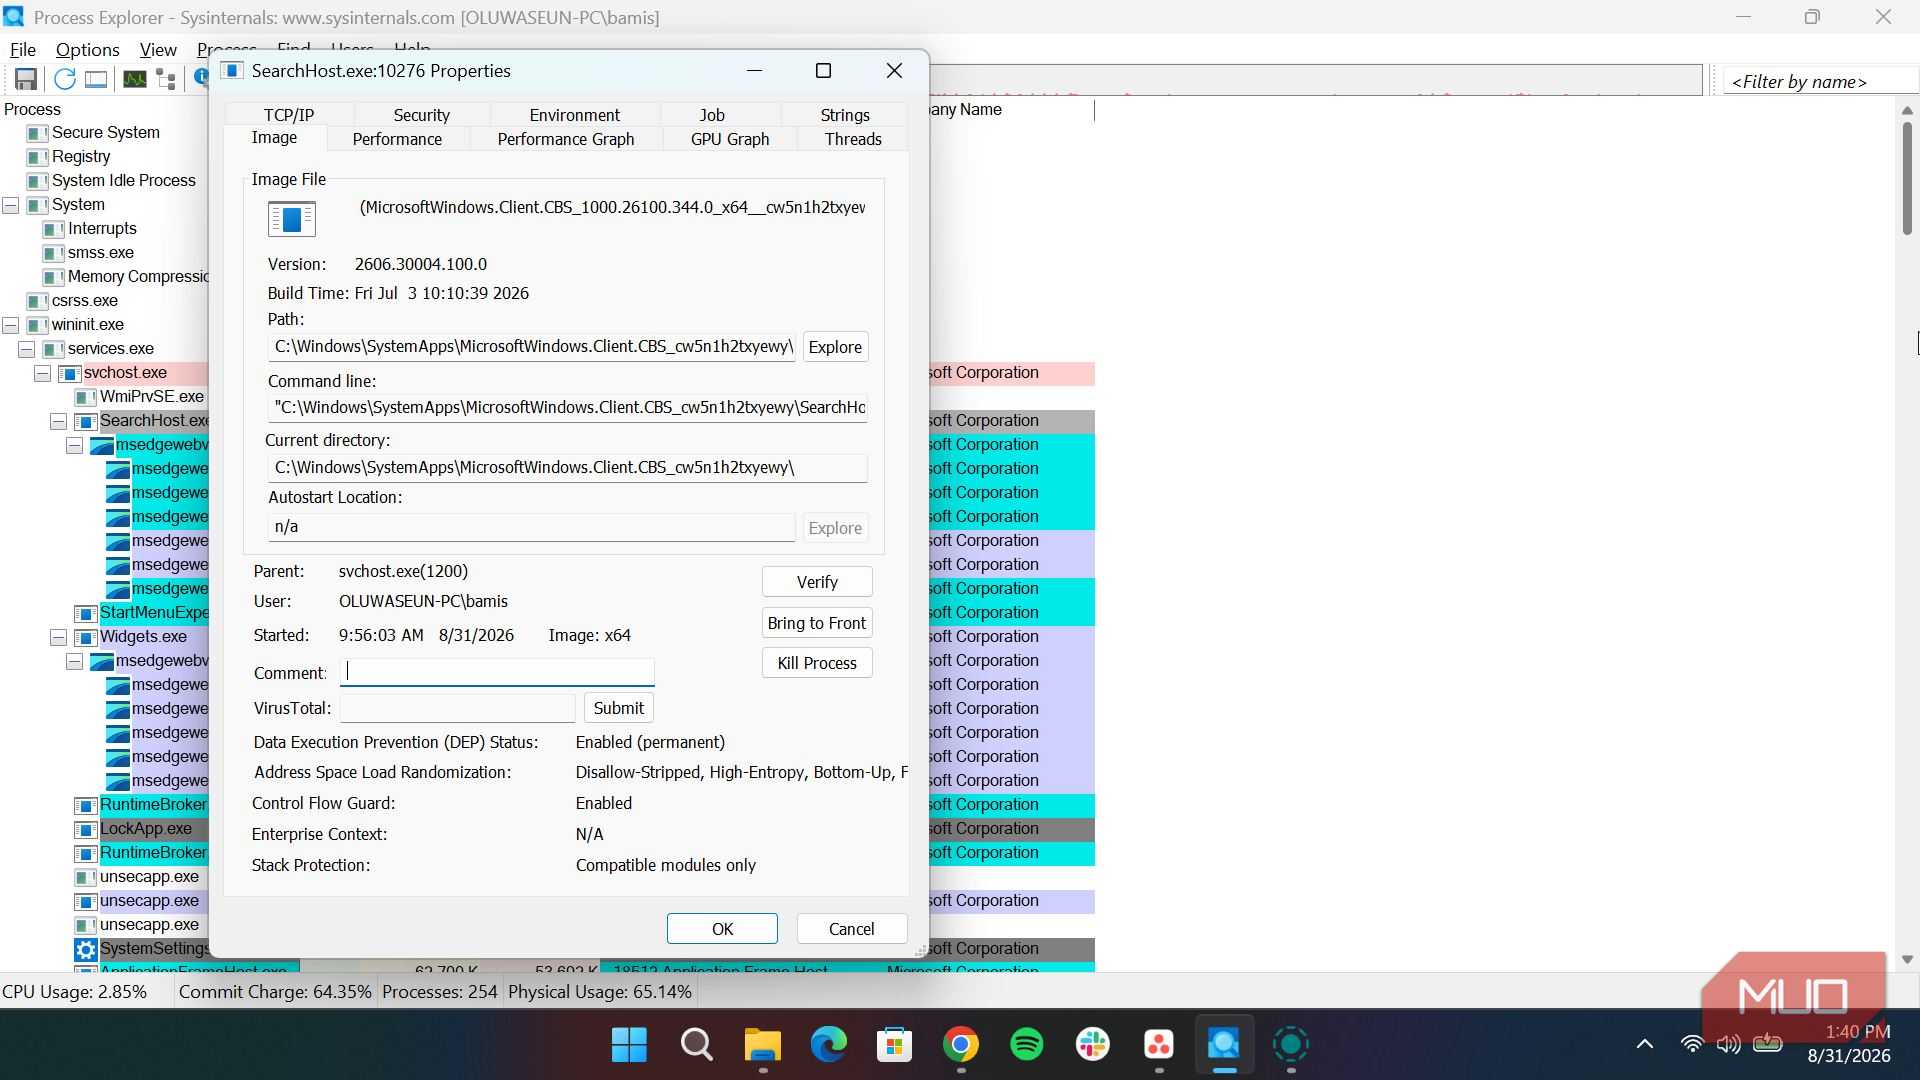Viewport: 1920px width, 1080px height.
Task: Click Bring to Front button
Action: [817, 623]
